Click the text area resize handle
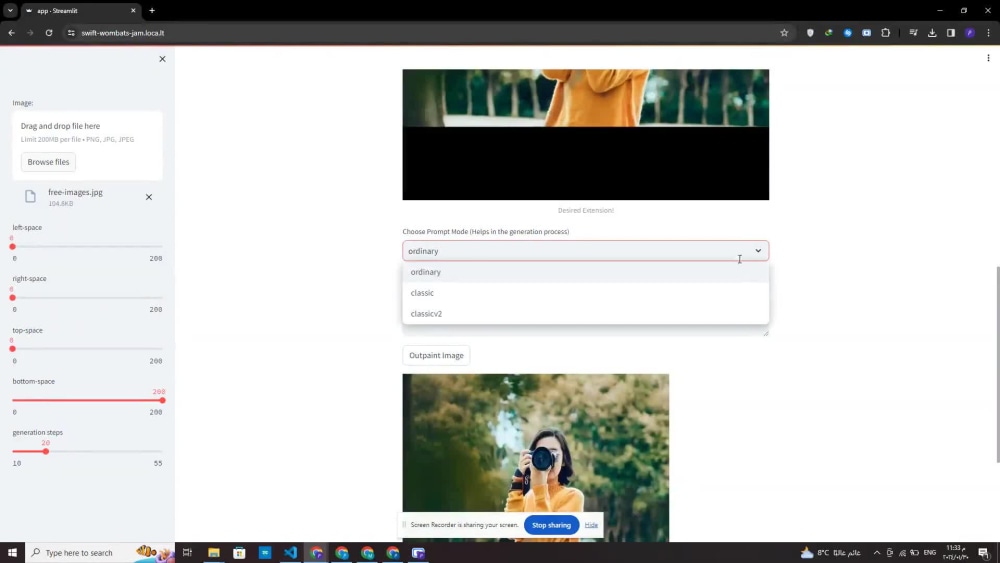This screenshot has height=563, width=1000. coord(765,333)
